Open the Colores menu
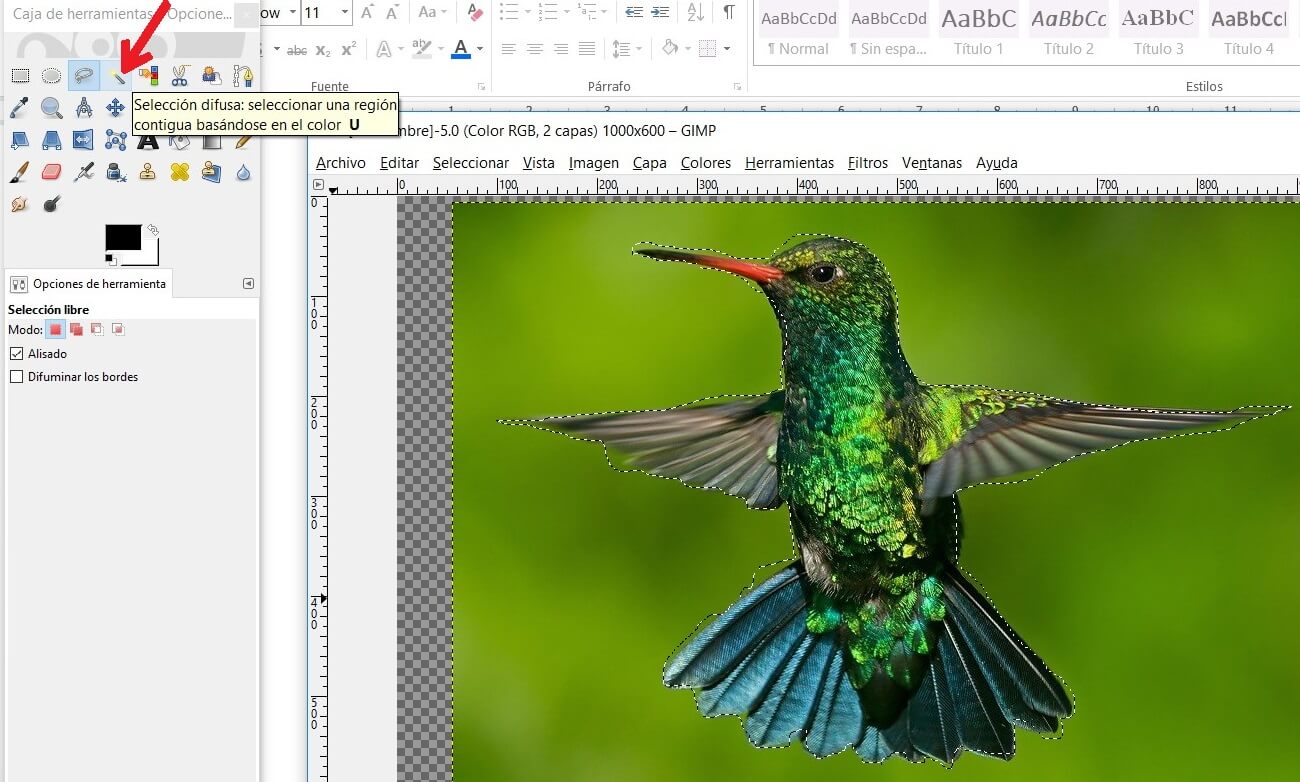The width and height of the screenshot is (1300, 782). [706, 163]
